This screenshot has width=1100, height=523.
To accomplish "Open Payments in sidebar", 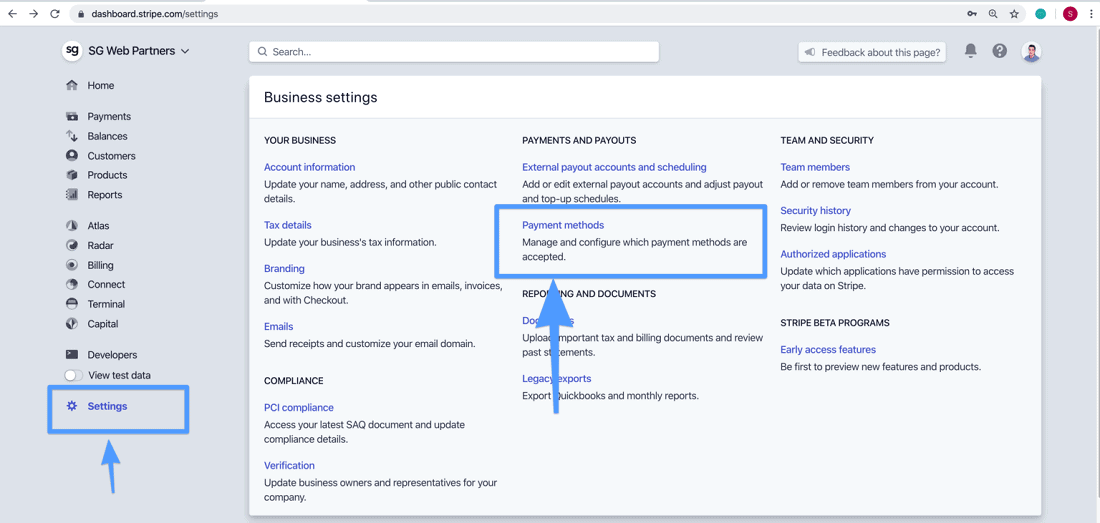I will (x=109, y=116).
